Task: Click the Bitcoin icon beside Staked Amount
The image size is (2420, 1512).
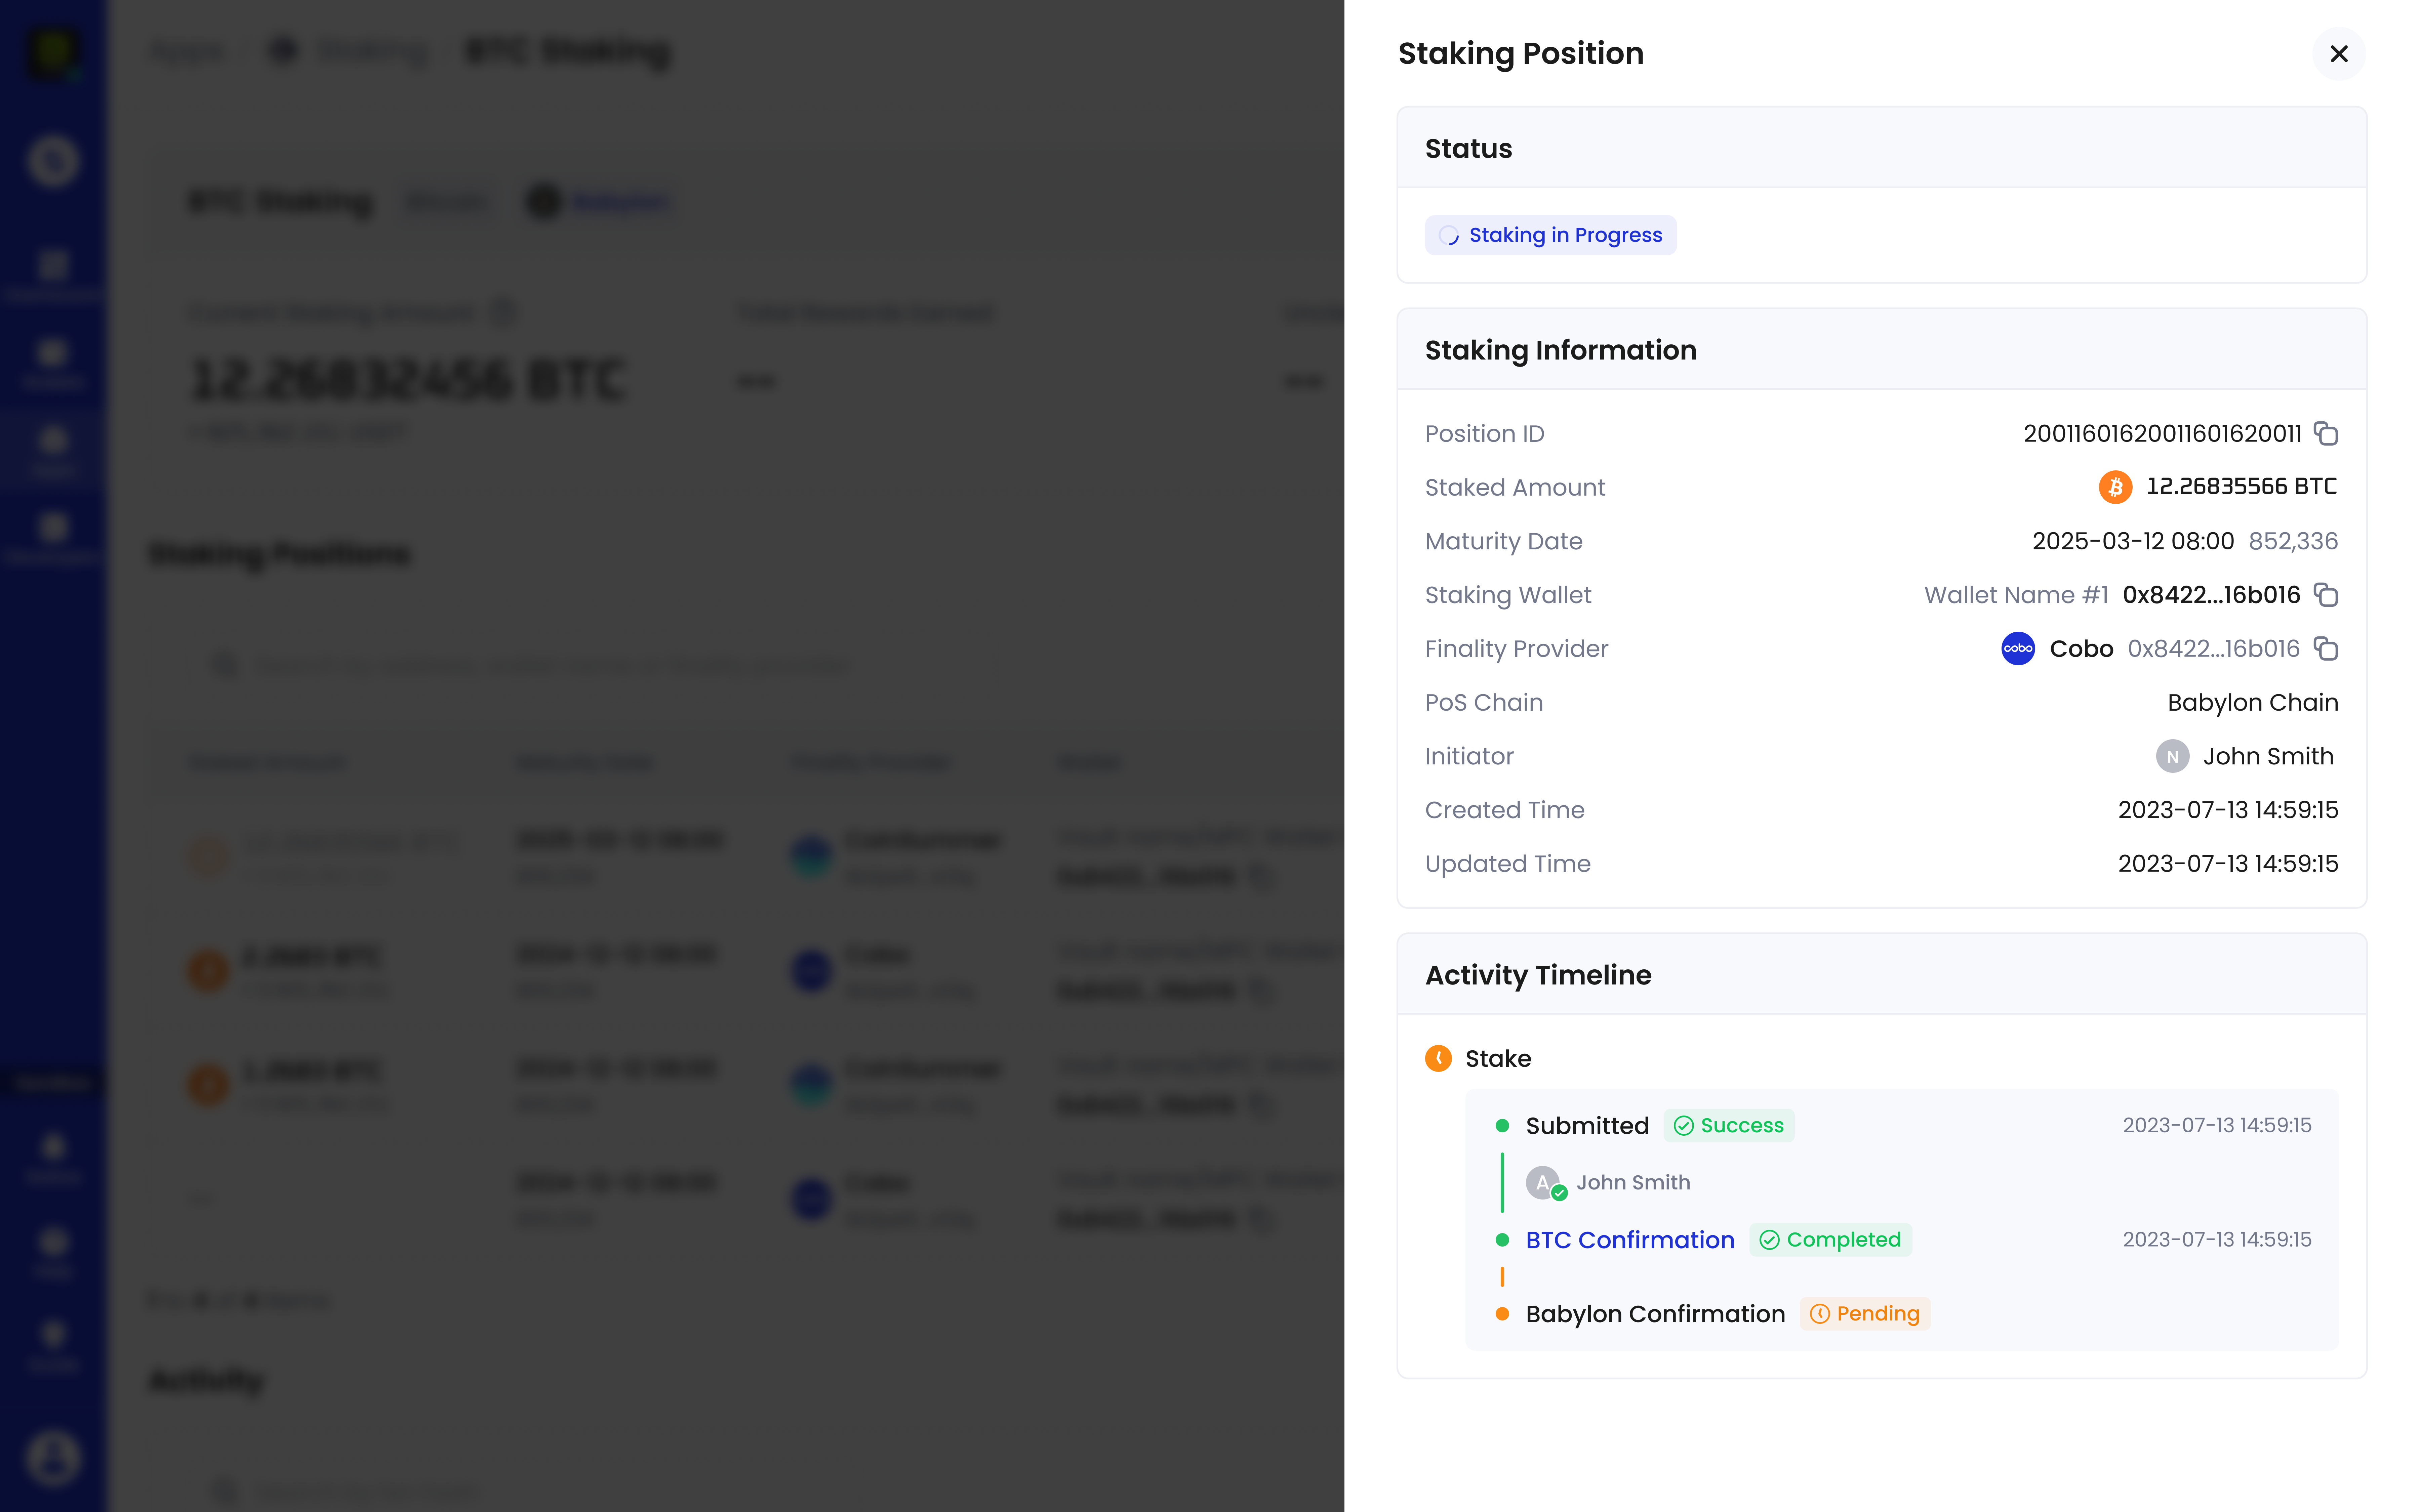Action: click(x=2115, y=487)
